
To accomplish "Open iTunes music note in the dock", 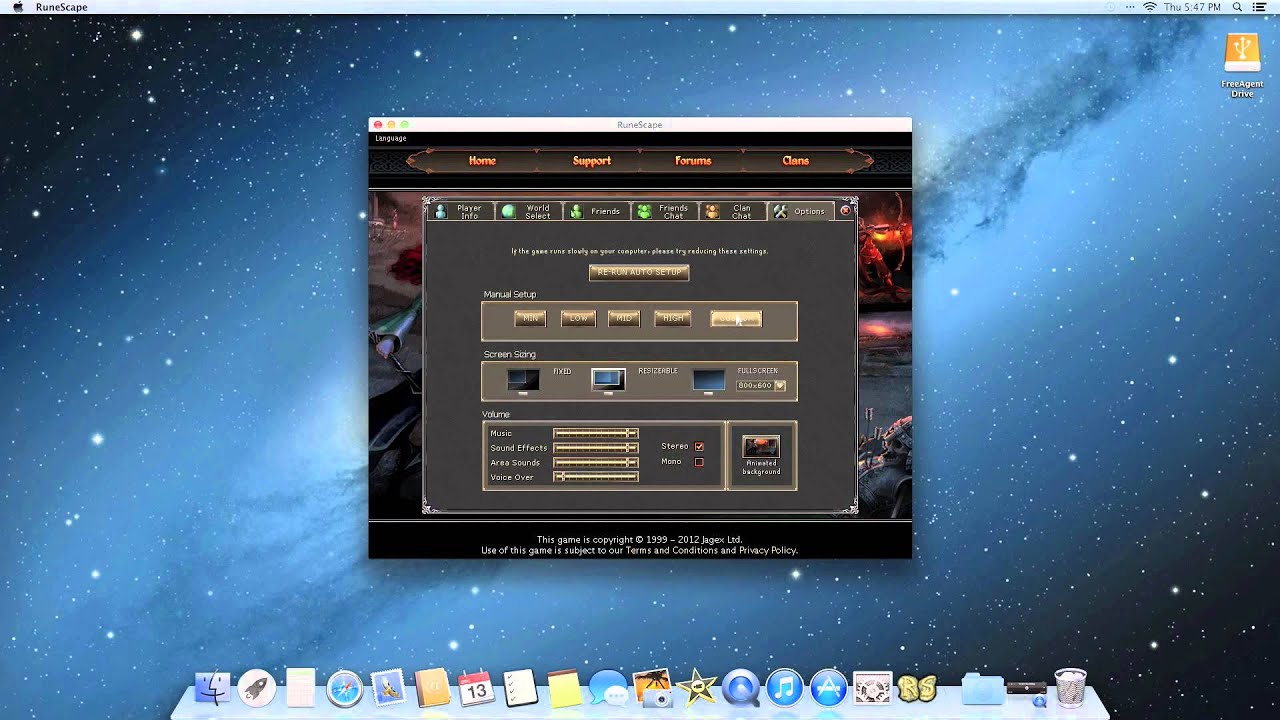I will pos(785,688).
